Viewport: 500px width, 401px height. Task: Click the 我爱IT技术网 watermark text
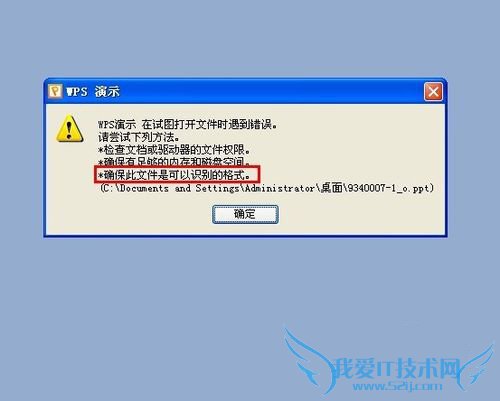397,368
